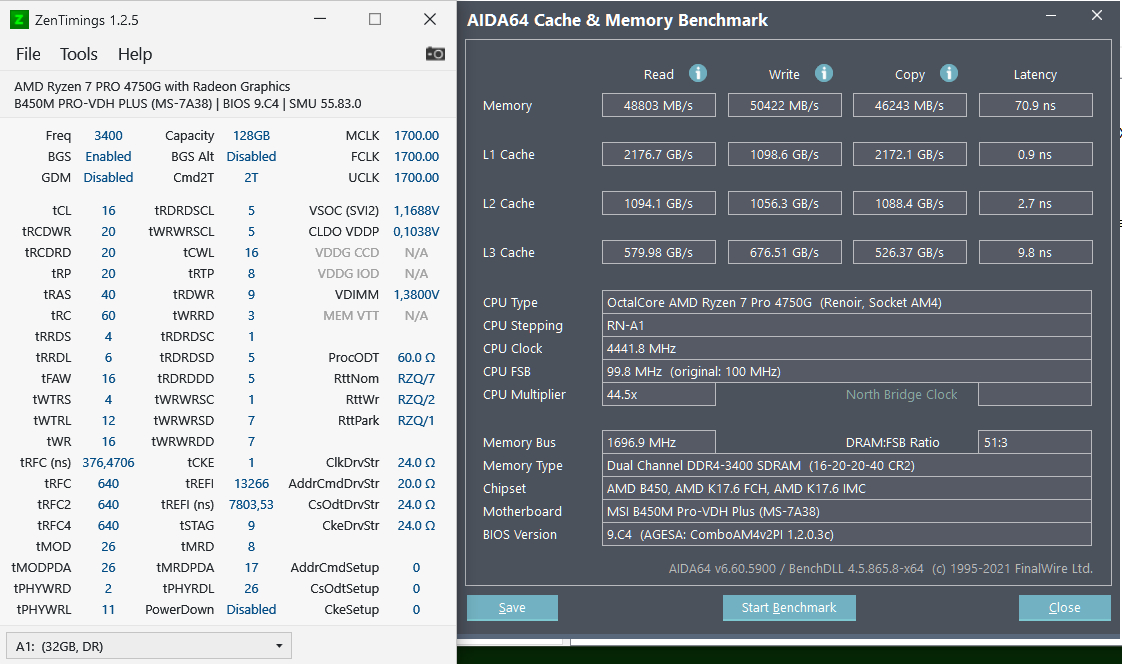Click the Memory Bus frequency field
The image size is (1122, 664).
(660, 442)
